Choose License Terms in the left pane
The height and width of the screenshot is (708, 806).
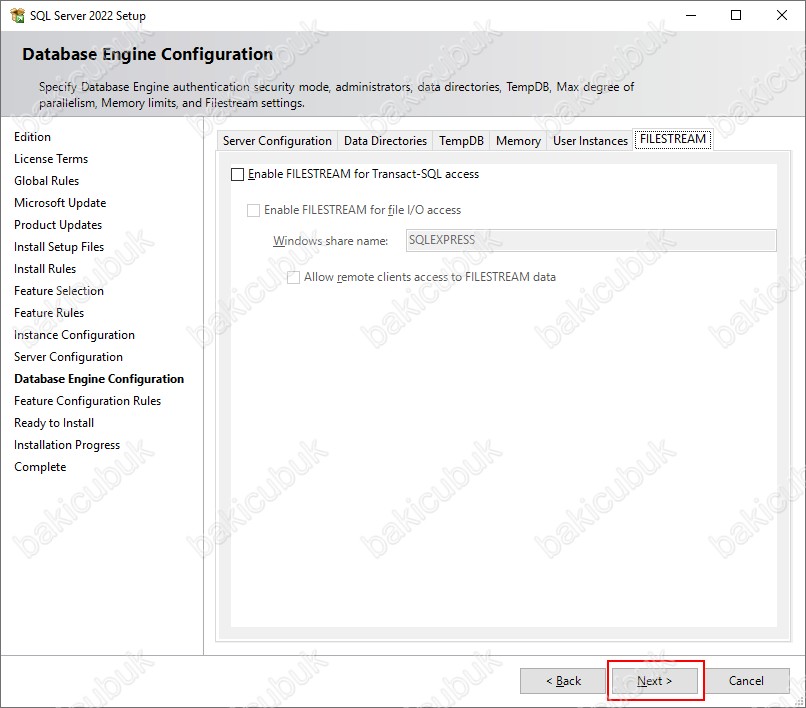pos(51,159)
